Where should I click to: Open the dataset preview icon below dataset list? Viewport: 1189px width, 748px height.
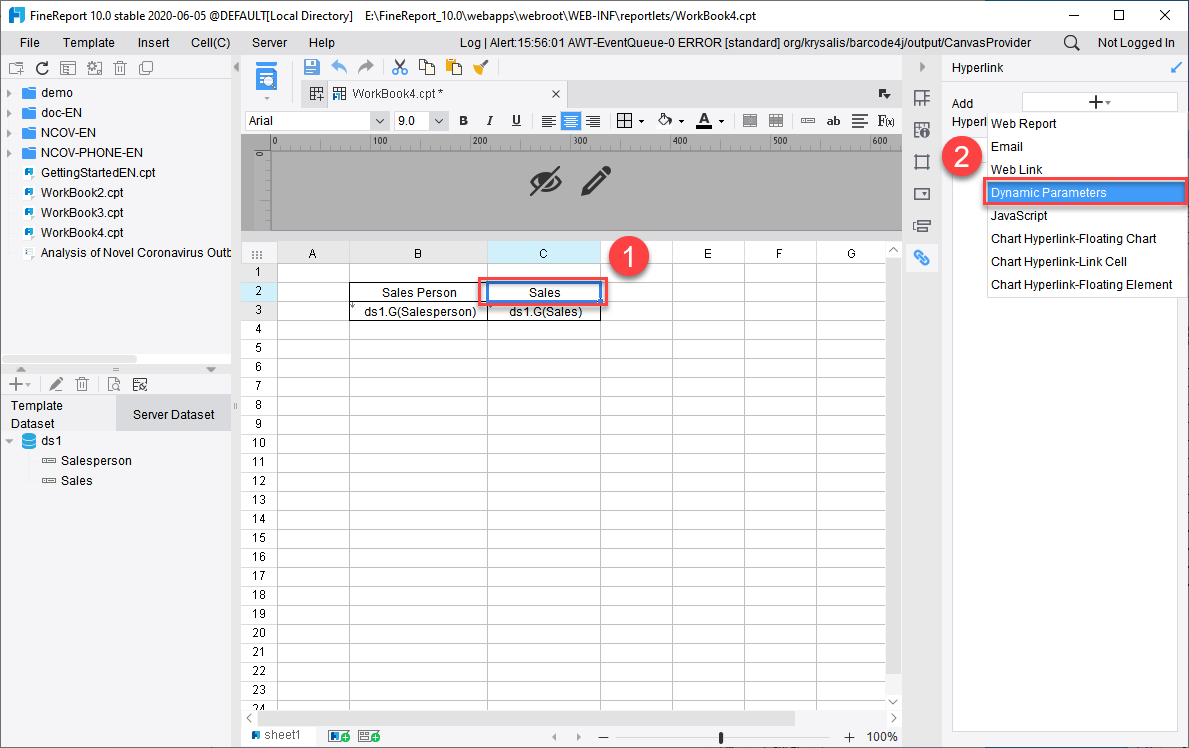pyautogui.click(x=113, y=383)
